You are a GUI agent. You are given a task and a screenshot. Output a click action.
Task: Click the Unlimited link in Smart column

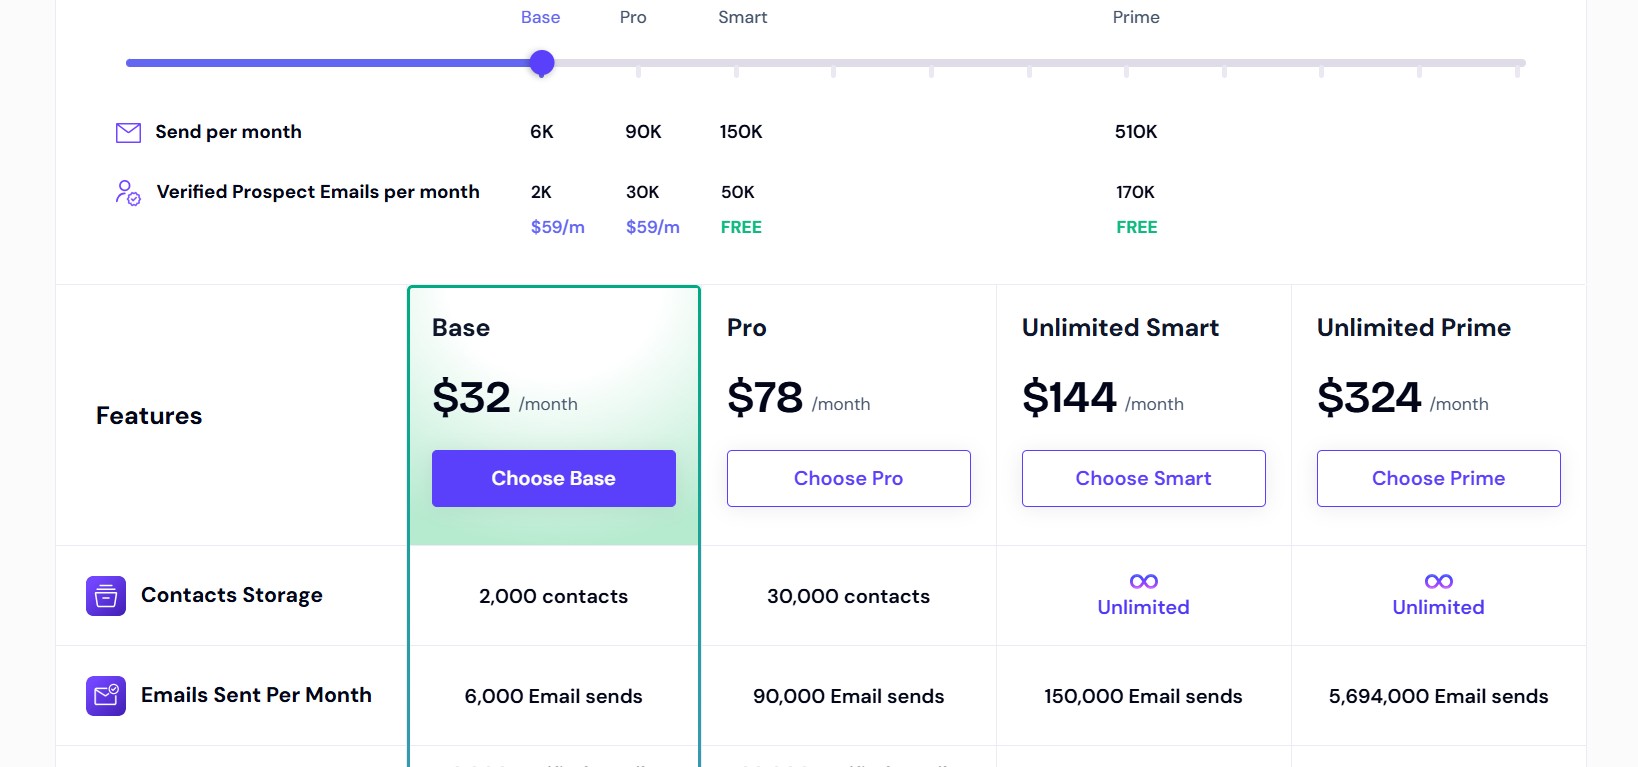click(x=1143, y=607)
